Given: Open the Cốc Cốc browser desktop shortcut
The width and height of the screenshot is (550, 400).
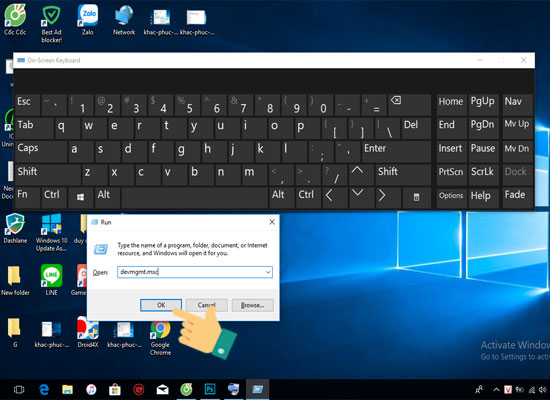Looking at the screenshot, I should click(x=15, y=20).
